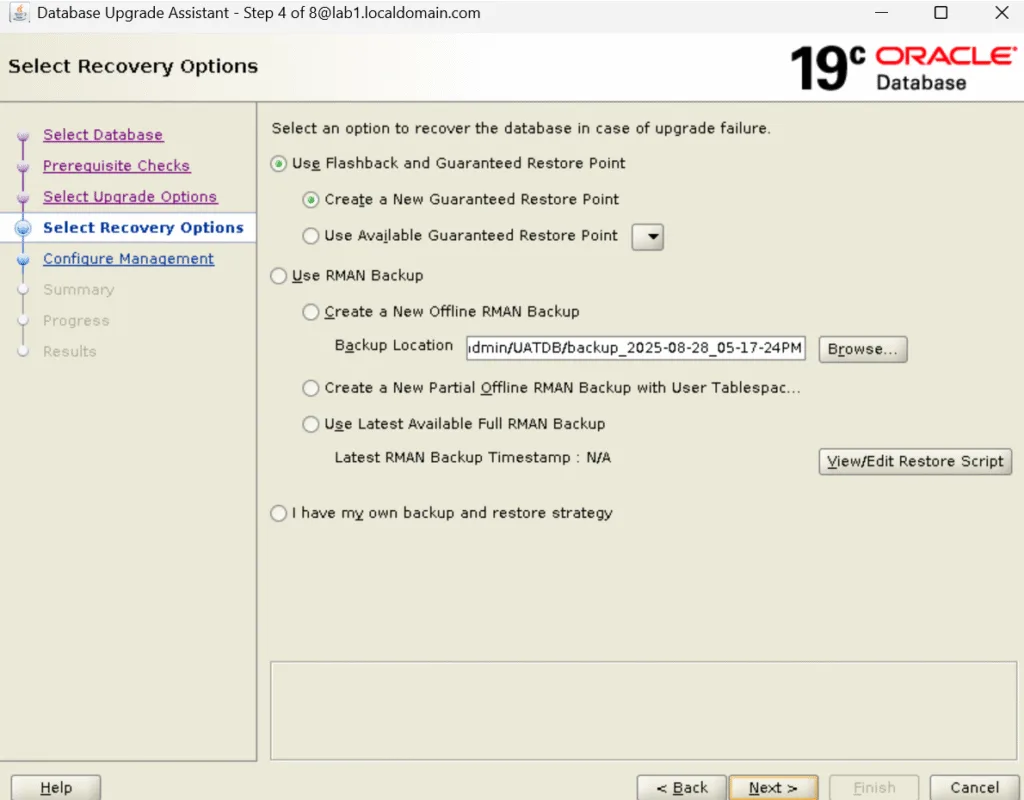Open the Prerequisite Checks step link

click(x=116, y=166)
